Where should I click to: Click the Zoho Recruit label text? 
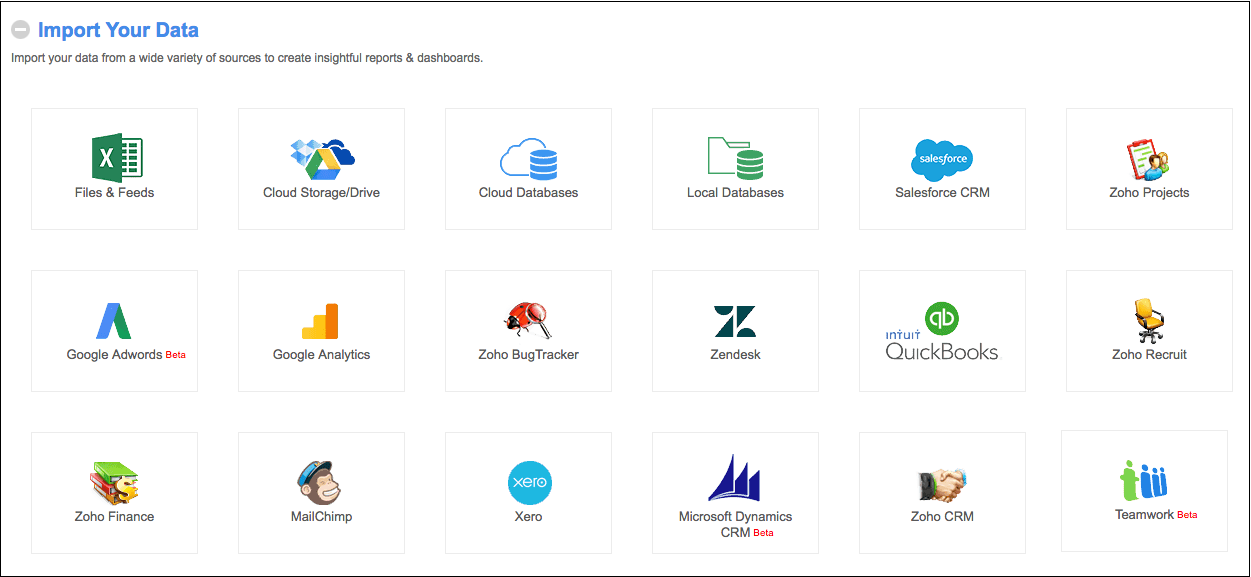(x=1149, y=354)
